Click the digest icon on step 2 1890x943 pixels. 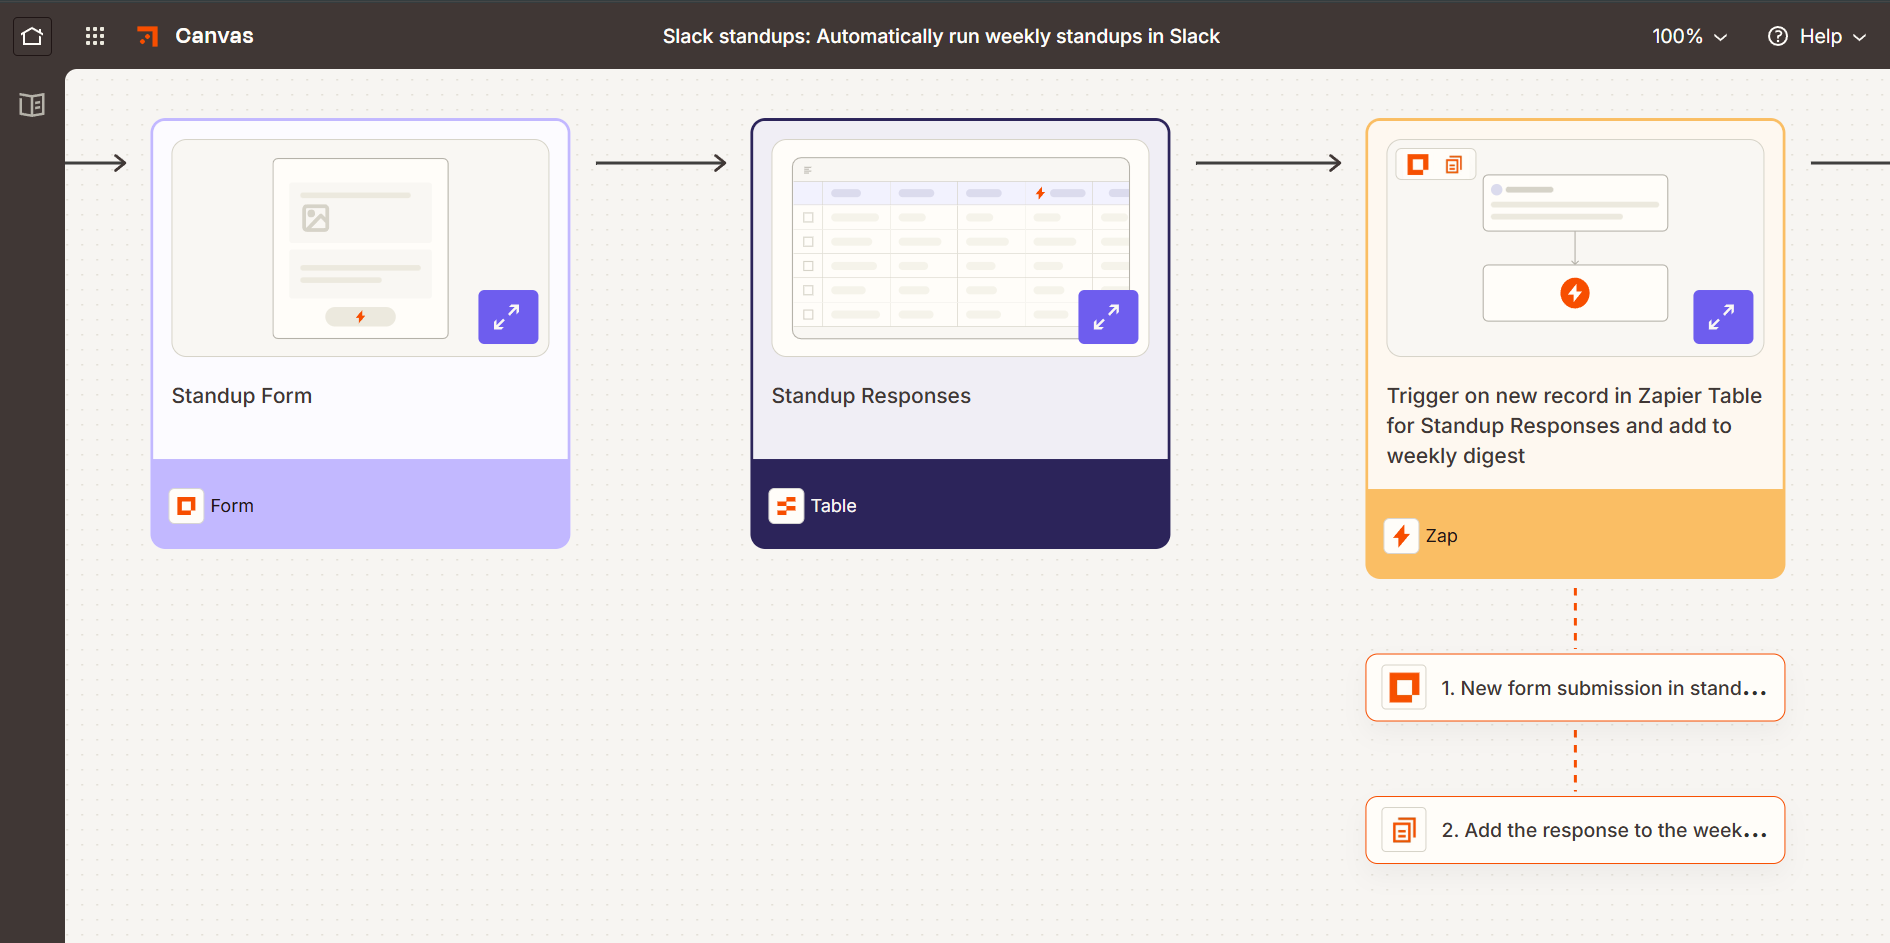click(x=1403, y=829)
